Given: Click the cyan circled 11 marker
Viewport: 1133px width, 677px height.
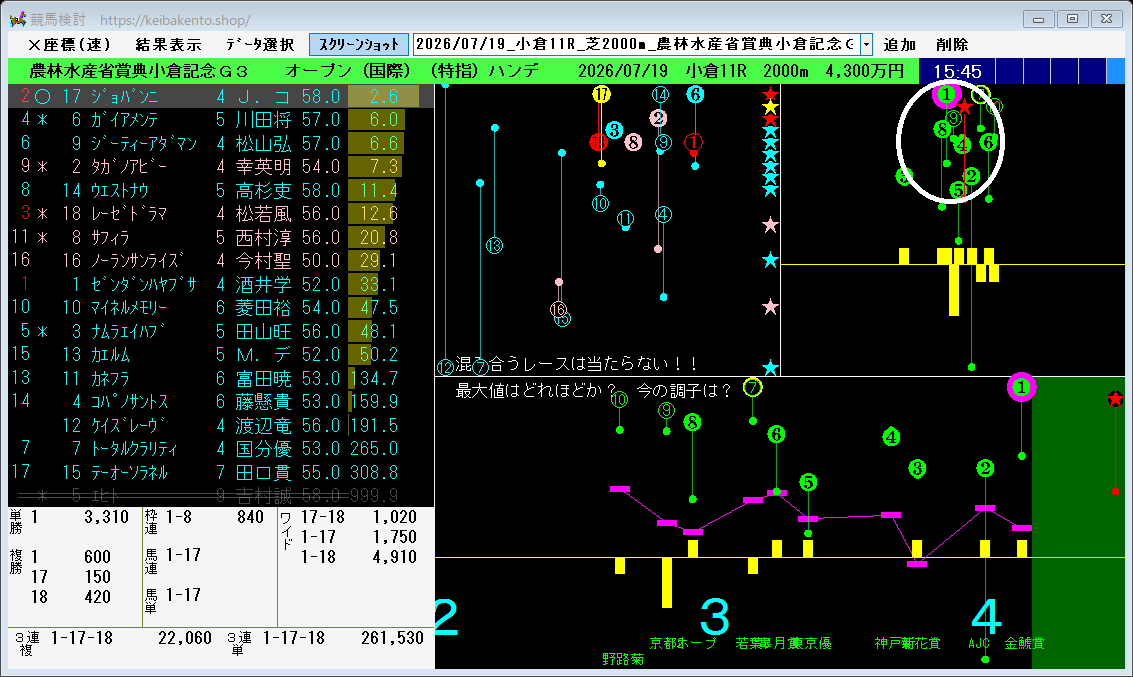Looking at the screenshot, I should coord(625,218).
